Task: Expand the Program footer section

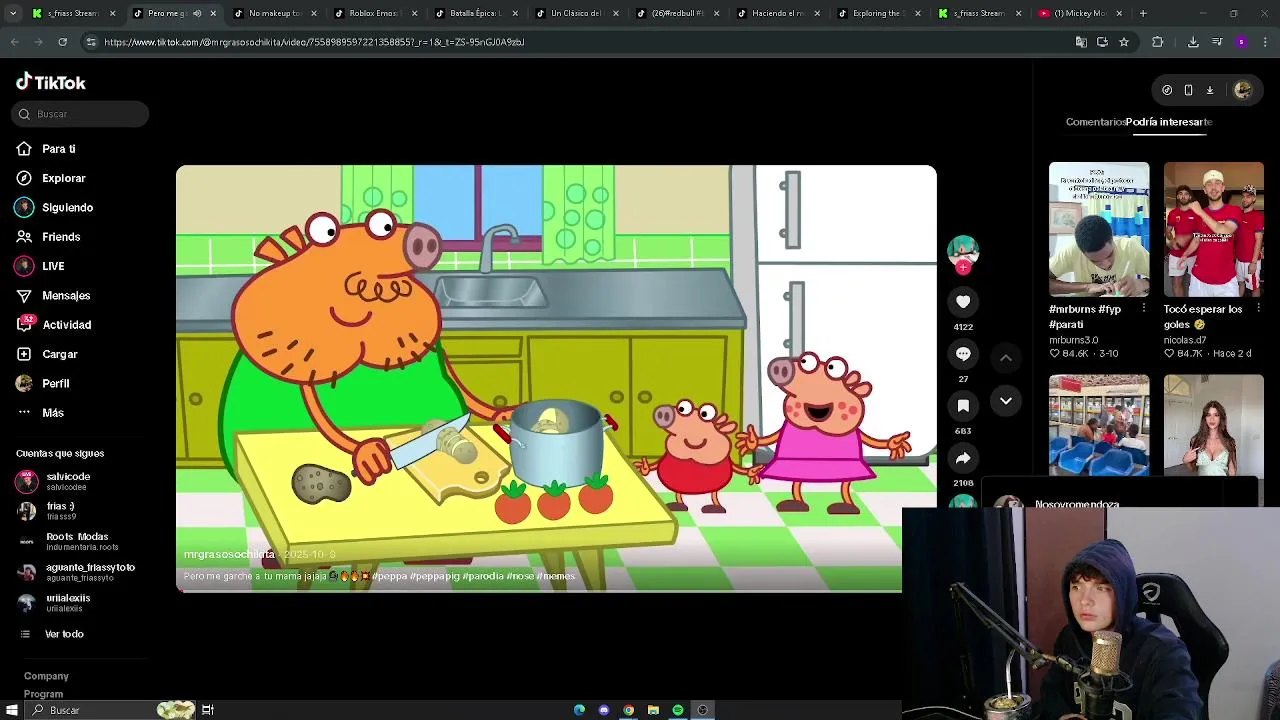Action: pyautogui.click(x=43, y=694)
